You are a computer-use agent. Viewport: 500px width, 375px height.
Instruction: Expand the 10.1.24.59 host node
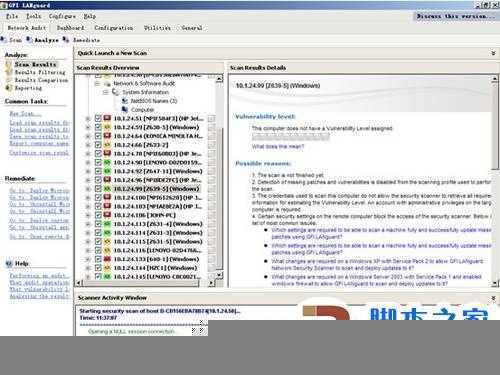pyautogui.click(x=88, y=127)
